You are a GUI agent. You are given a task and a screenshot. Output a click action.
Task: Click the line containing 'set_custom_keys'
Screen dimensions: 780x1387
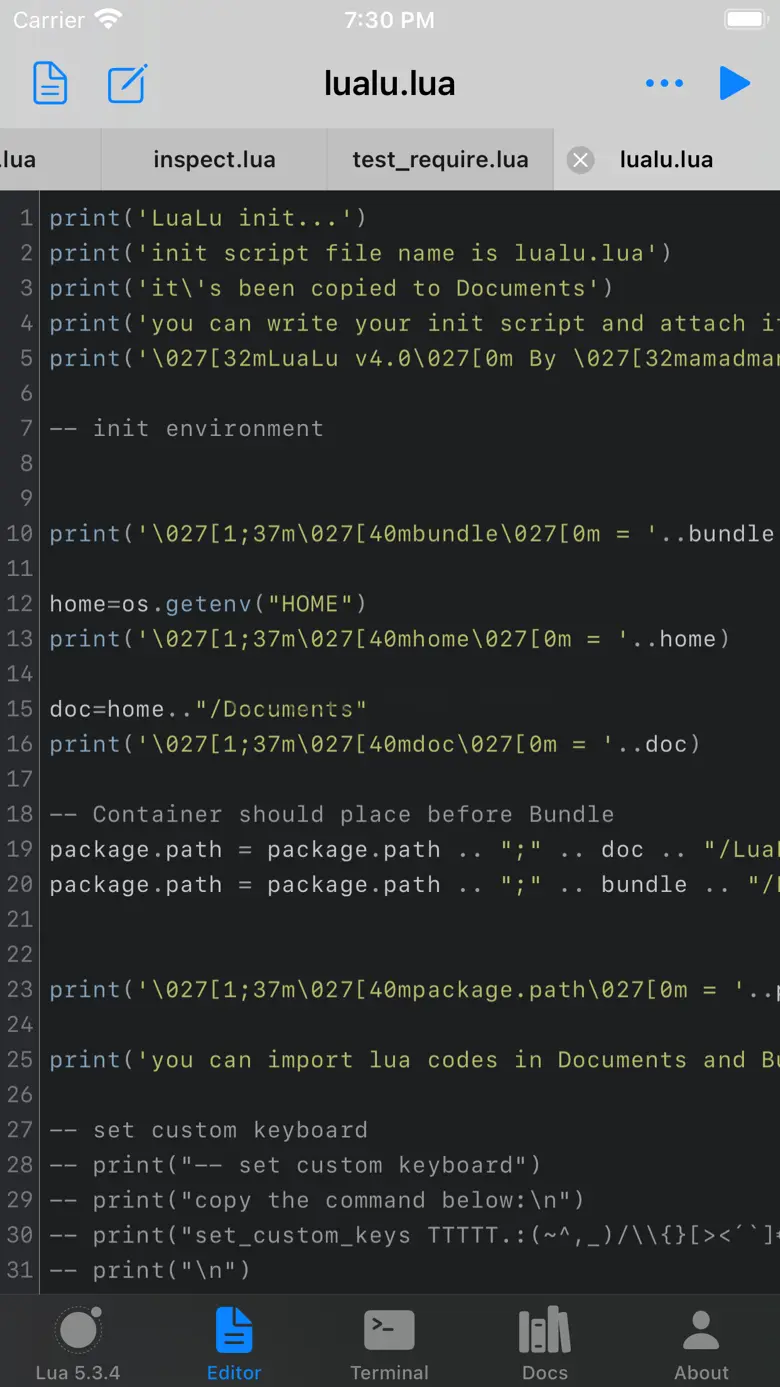414,1235
